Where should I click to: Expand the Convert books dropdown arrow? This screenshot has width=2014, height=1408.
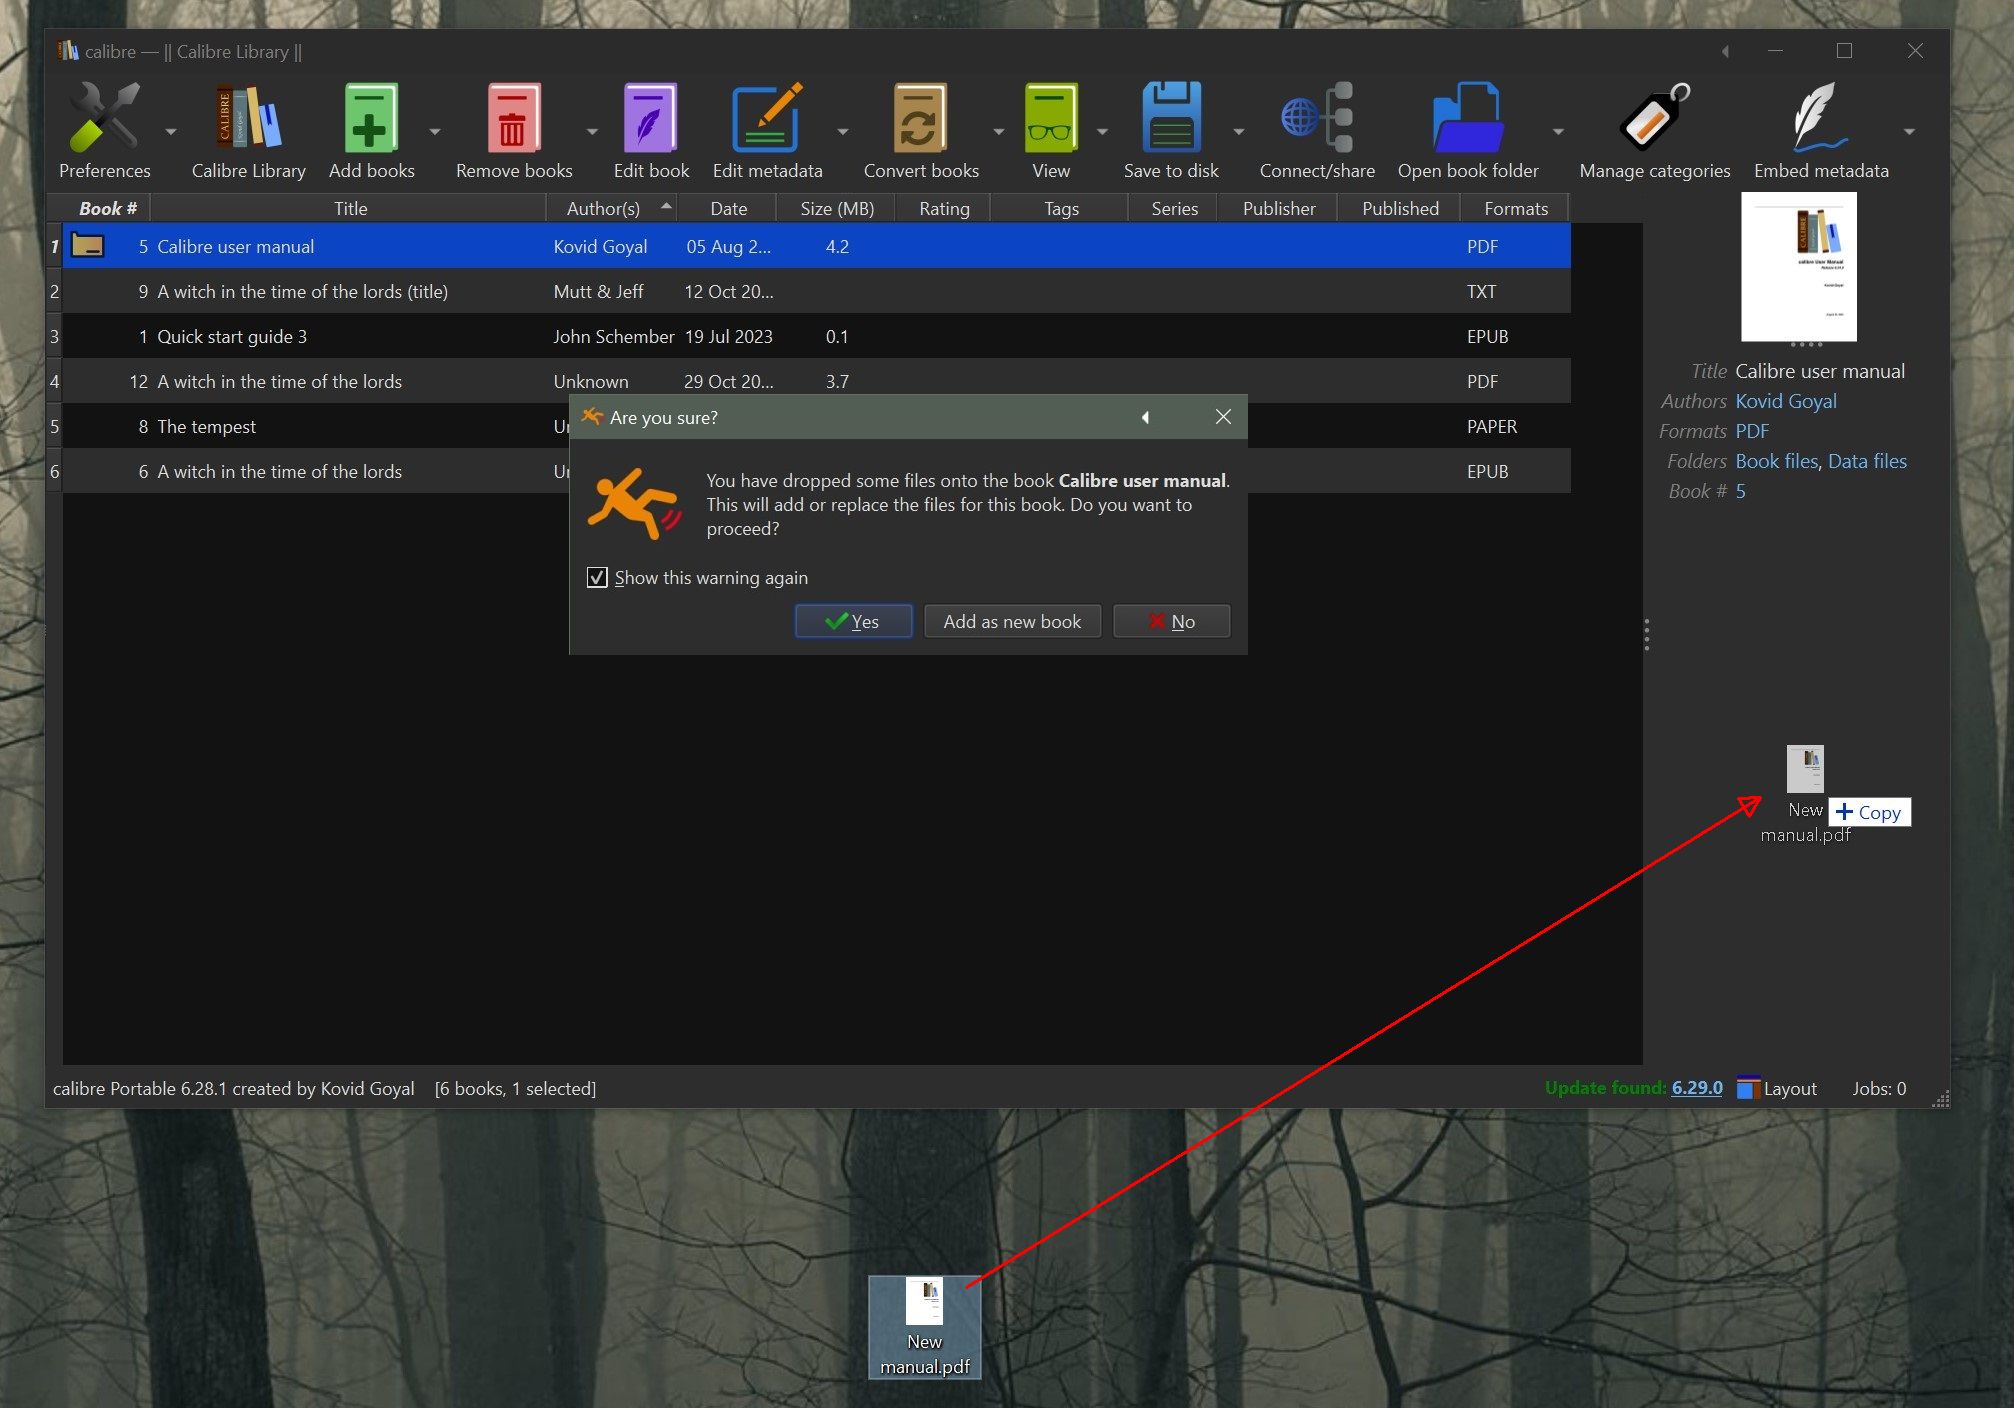(x=997, y=131)
